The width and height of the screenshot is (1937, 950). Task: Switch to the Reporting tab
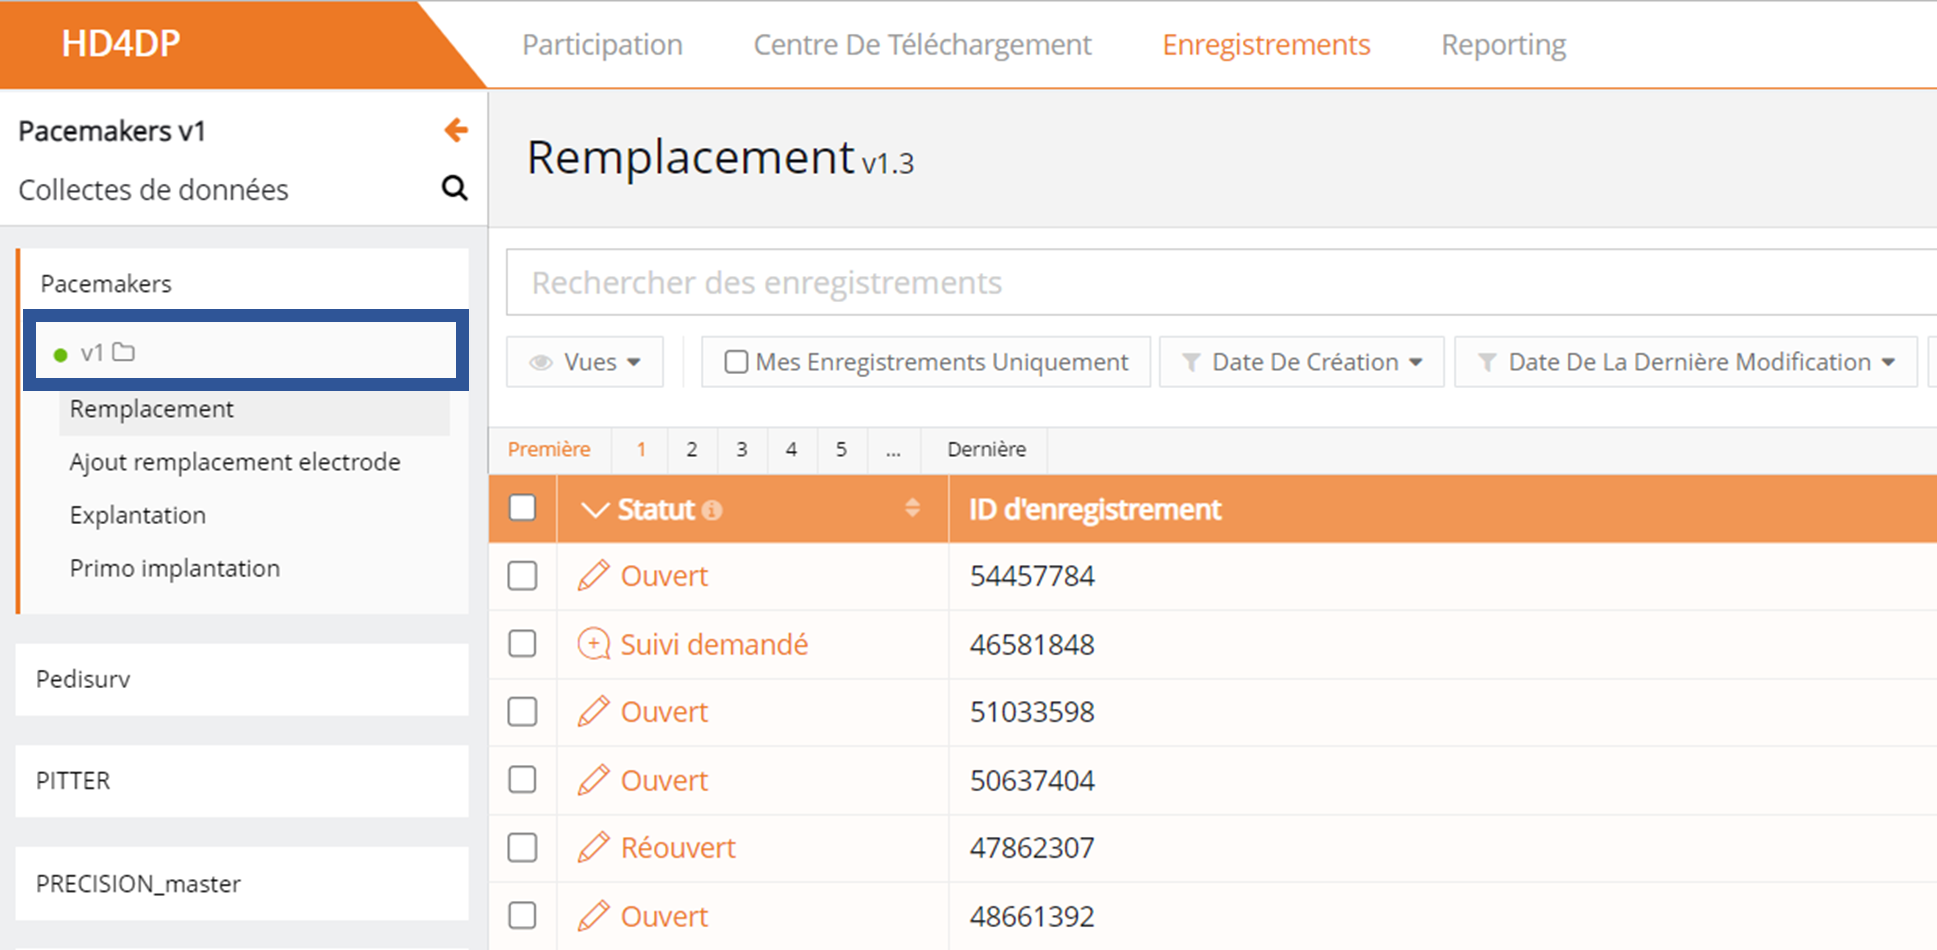point(1503,45)
